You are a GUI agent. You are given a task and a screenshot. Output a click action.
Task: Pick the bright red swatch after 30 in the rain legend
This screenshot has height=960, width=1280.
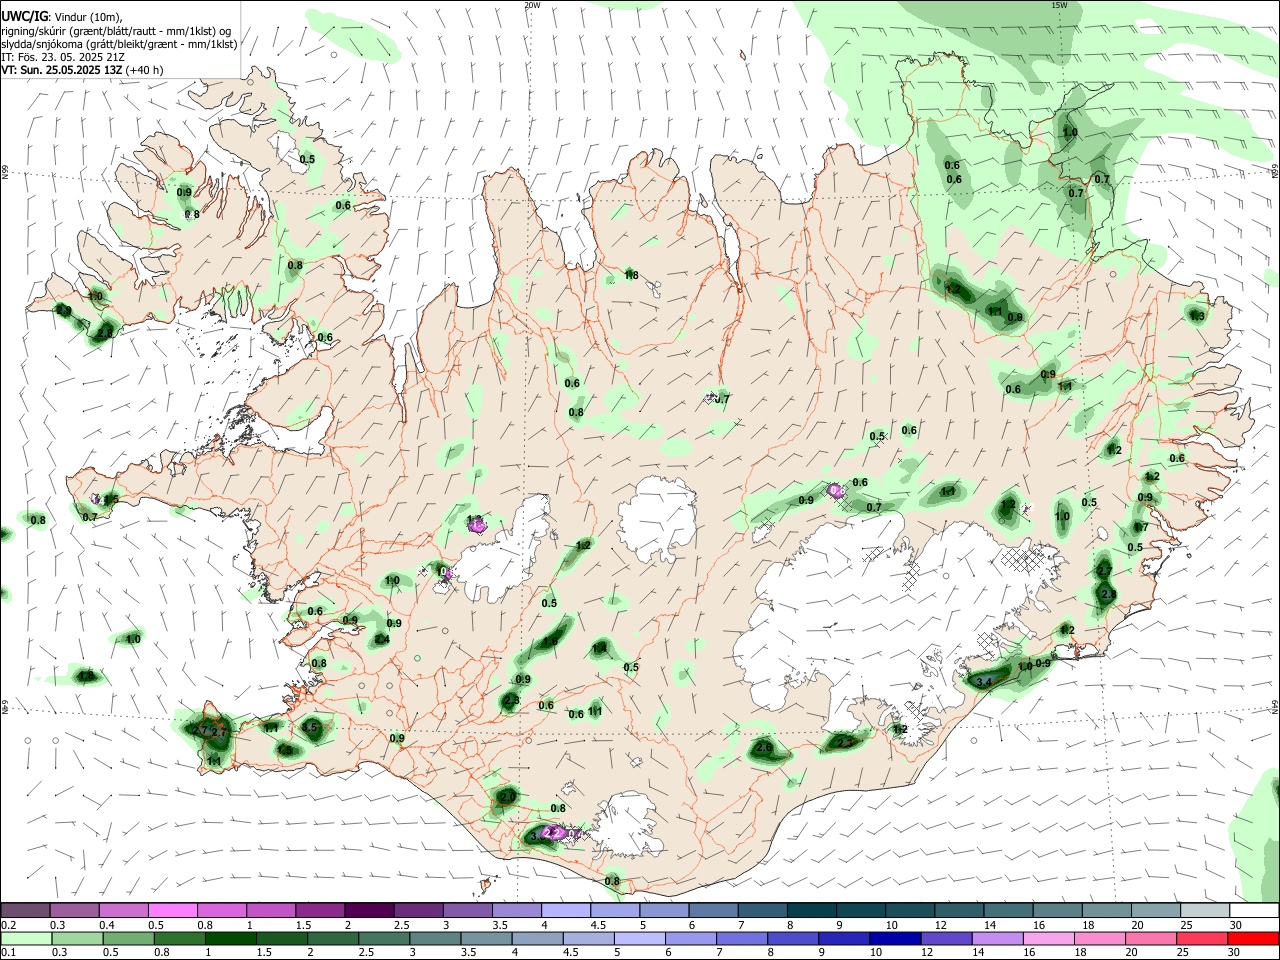1252,938
